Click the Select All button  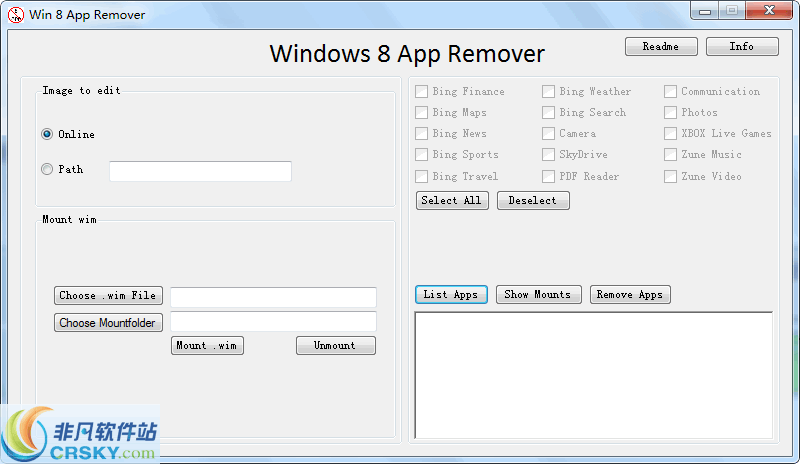(452, 201)
